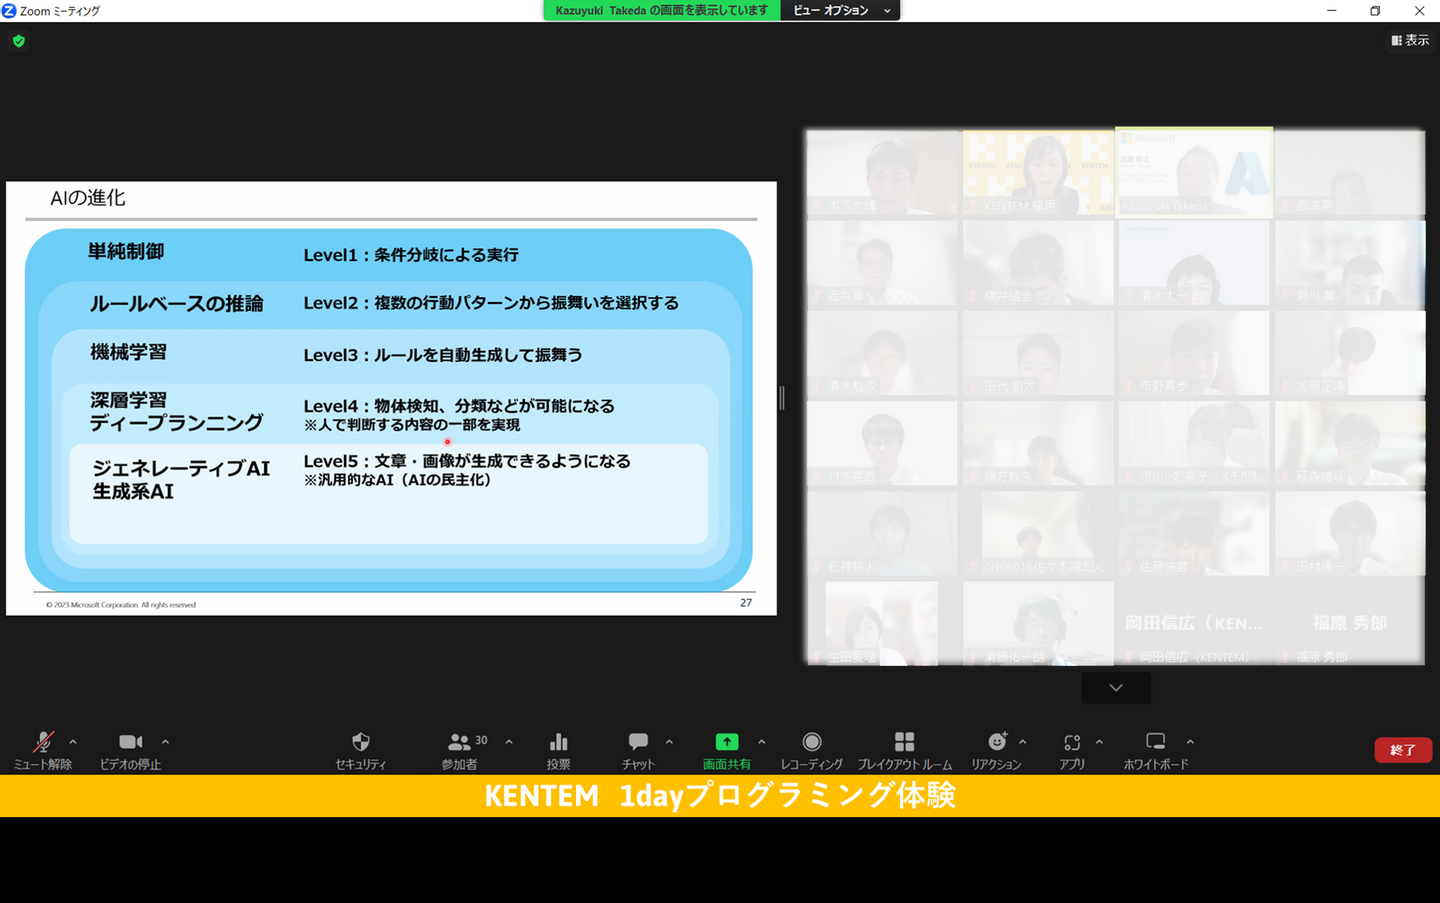
Task: Click the divider handle between slide and gallery
Action: click(782, 398)
